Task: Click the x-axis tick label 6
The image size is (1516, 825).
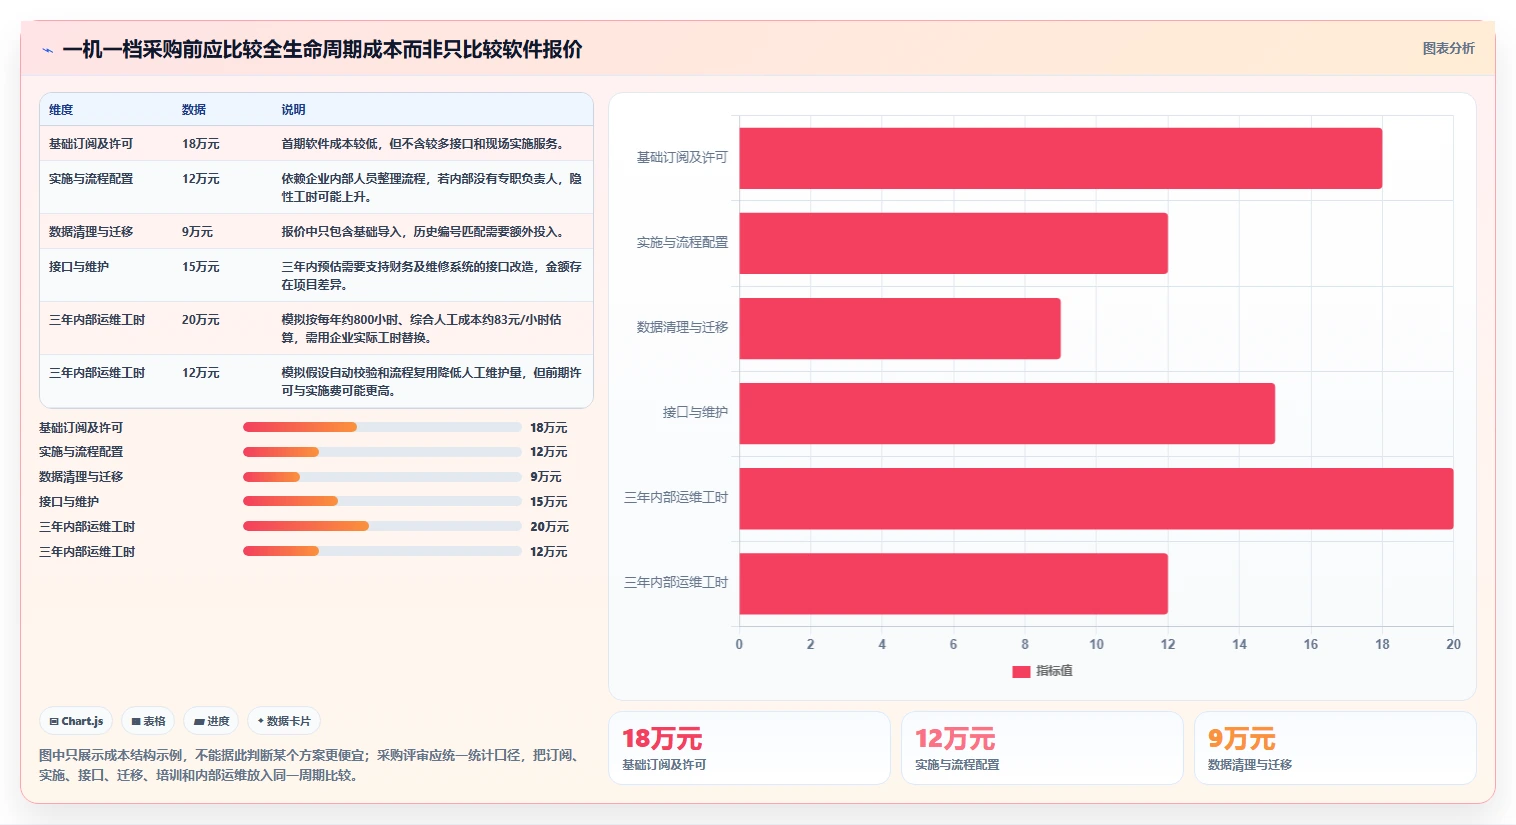Action: (x=953, y=645)
